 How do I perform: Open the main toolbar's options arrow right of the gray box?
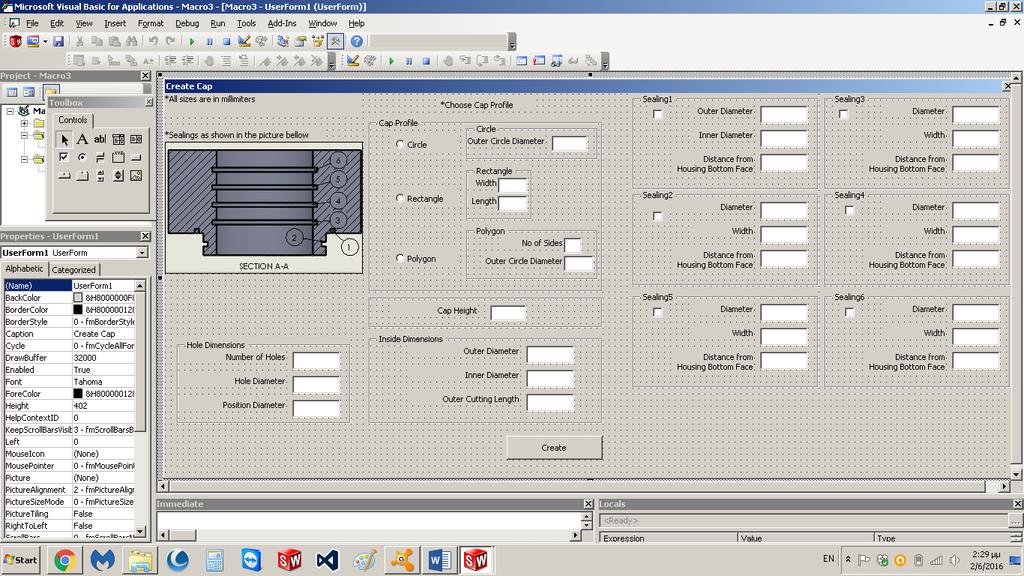[512, 43]
